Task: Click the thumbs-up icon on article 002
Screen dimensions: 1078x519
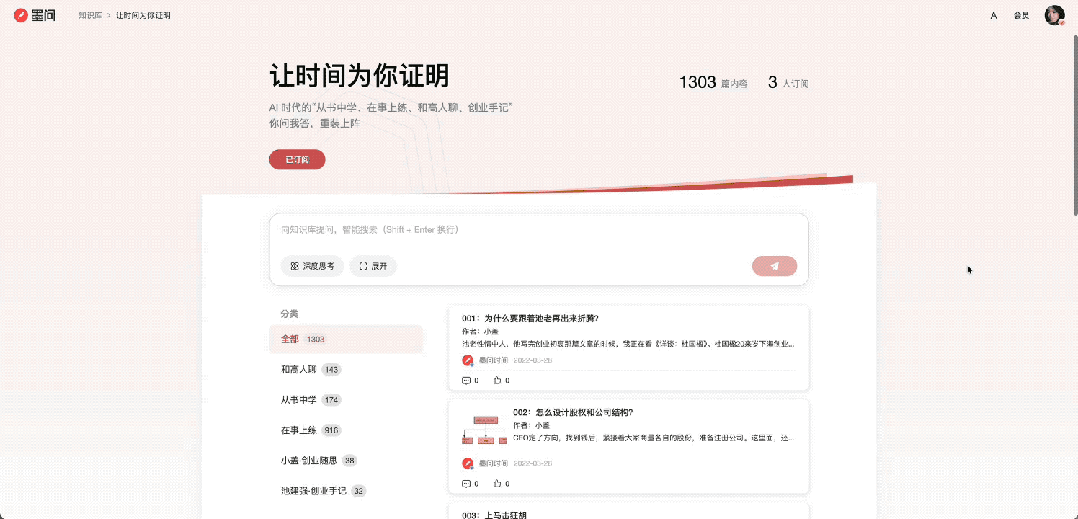Action: [497, 483]
